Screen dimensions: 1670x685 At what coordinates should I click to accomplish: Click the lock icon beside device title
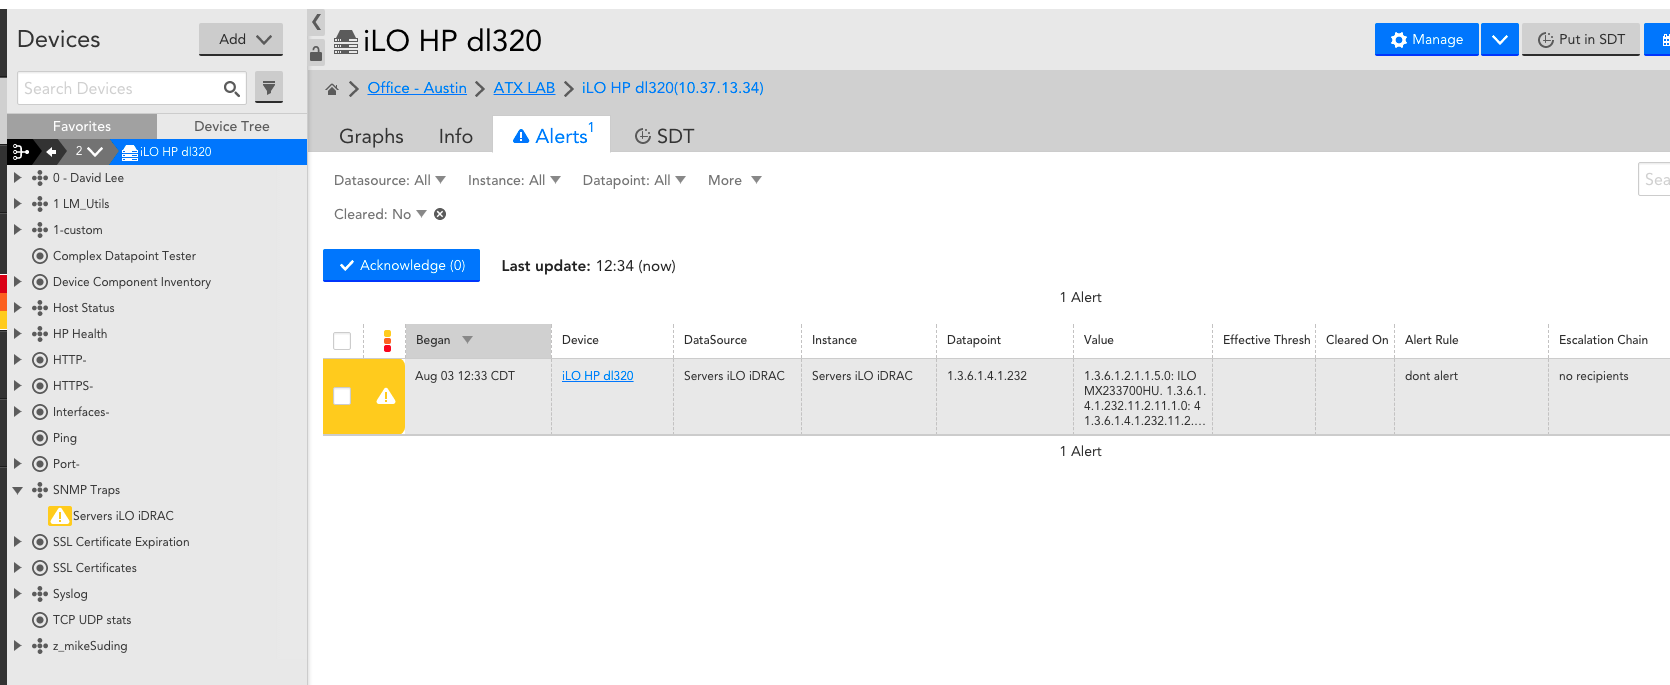tap(316, 54)
